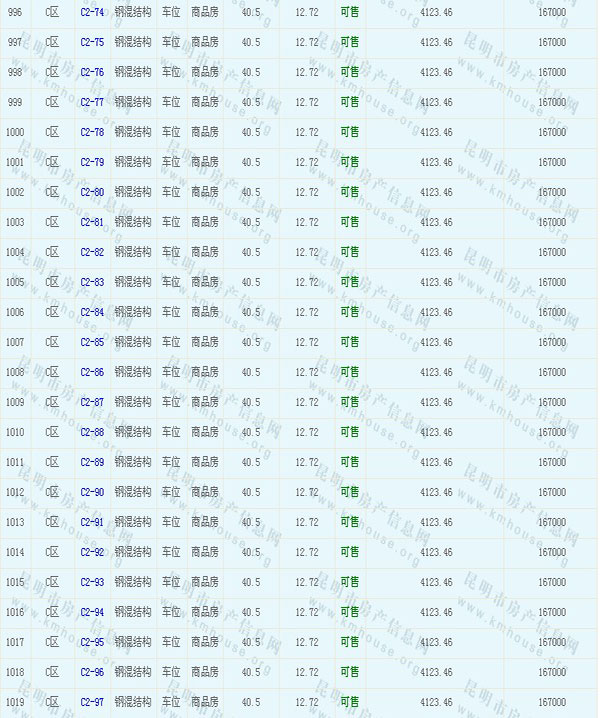This screenshot has width=600, height=718.
Task: Follow the C2-82 unit link
Action: click(x=92, y=253)
